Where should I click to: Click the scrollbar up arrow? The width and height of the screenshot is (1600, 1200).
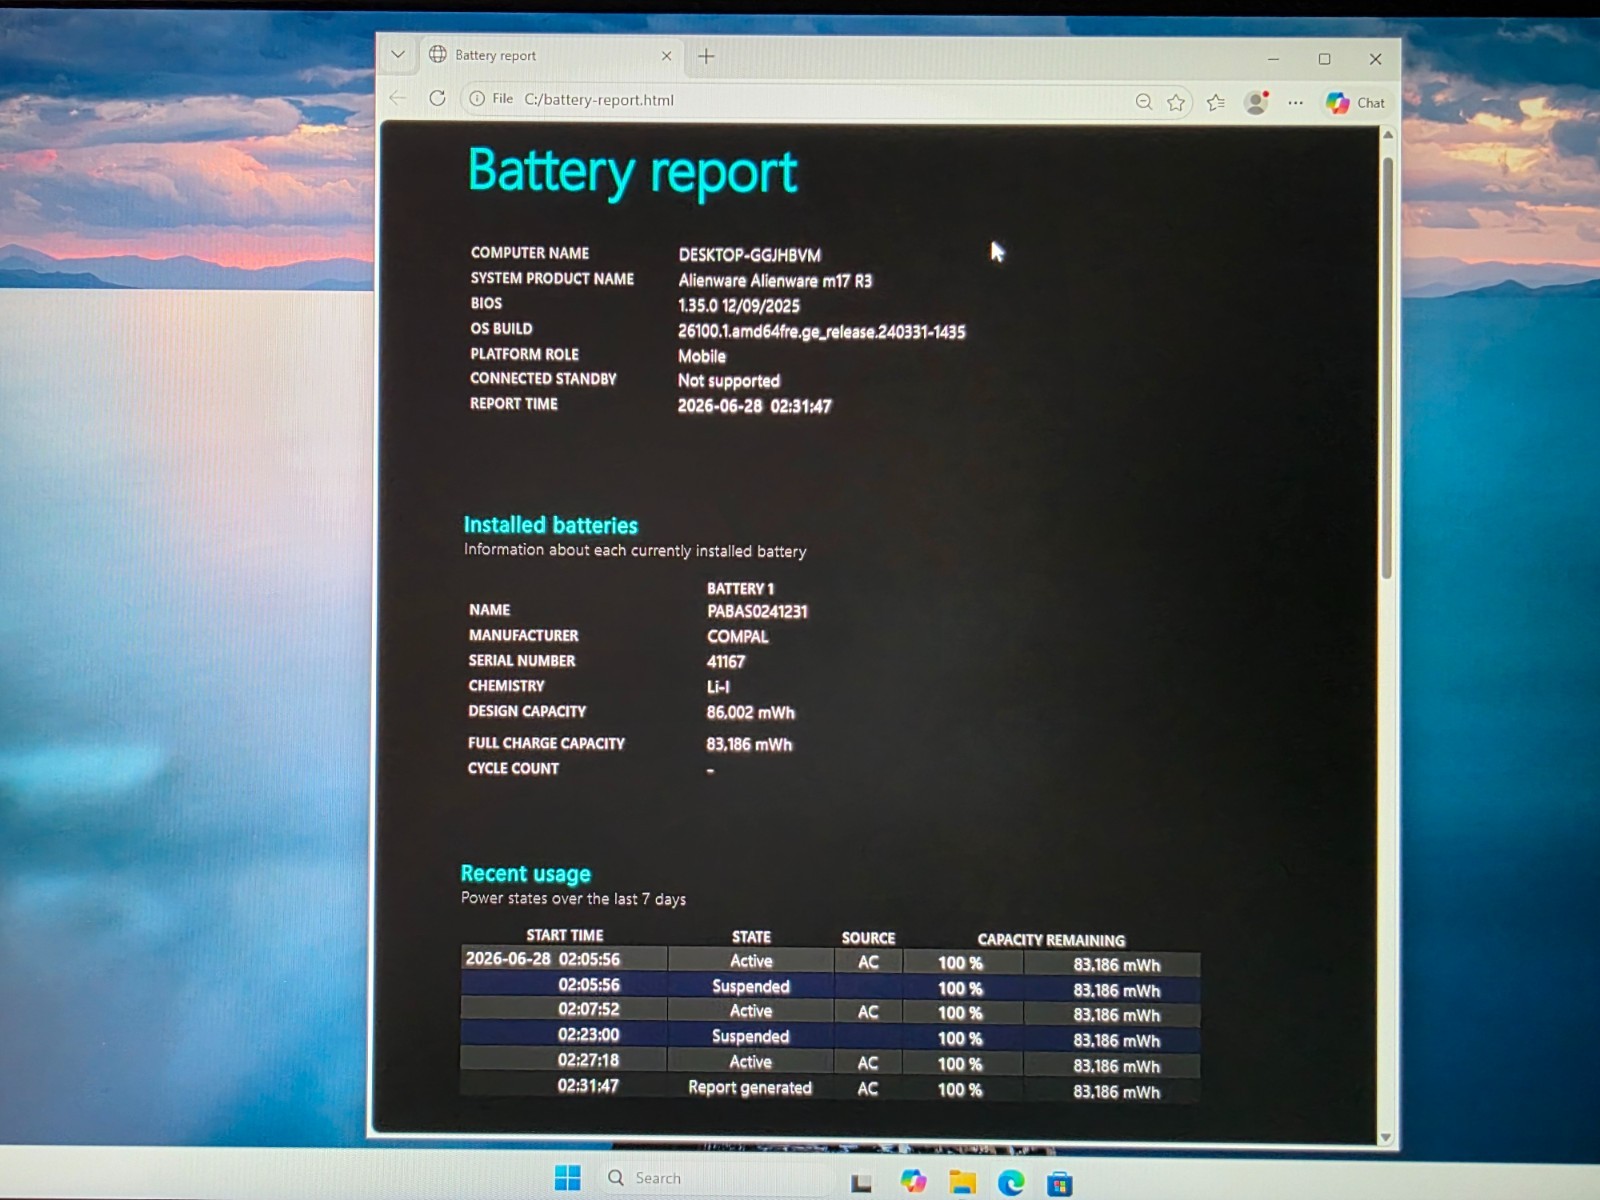(x=1387, y=135)
